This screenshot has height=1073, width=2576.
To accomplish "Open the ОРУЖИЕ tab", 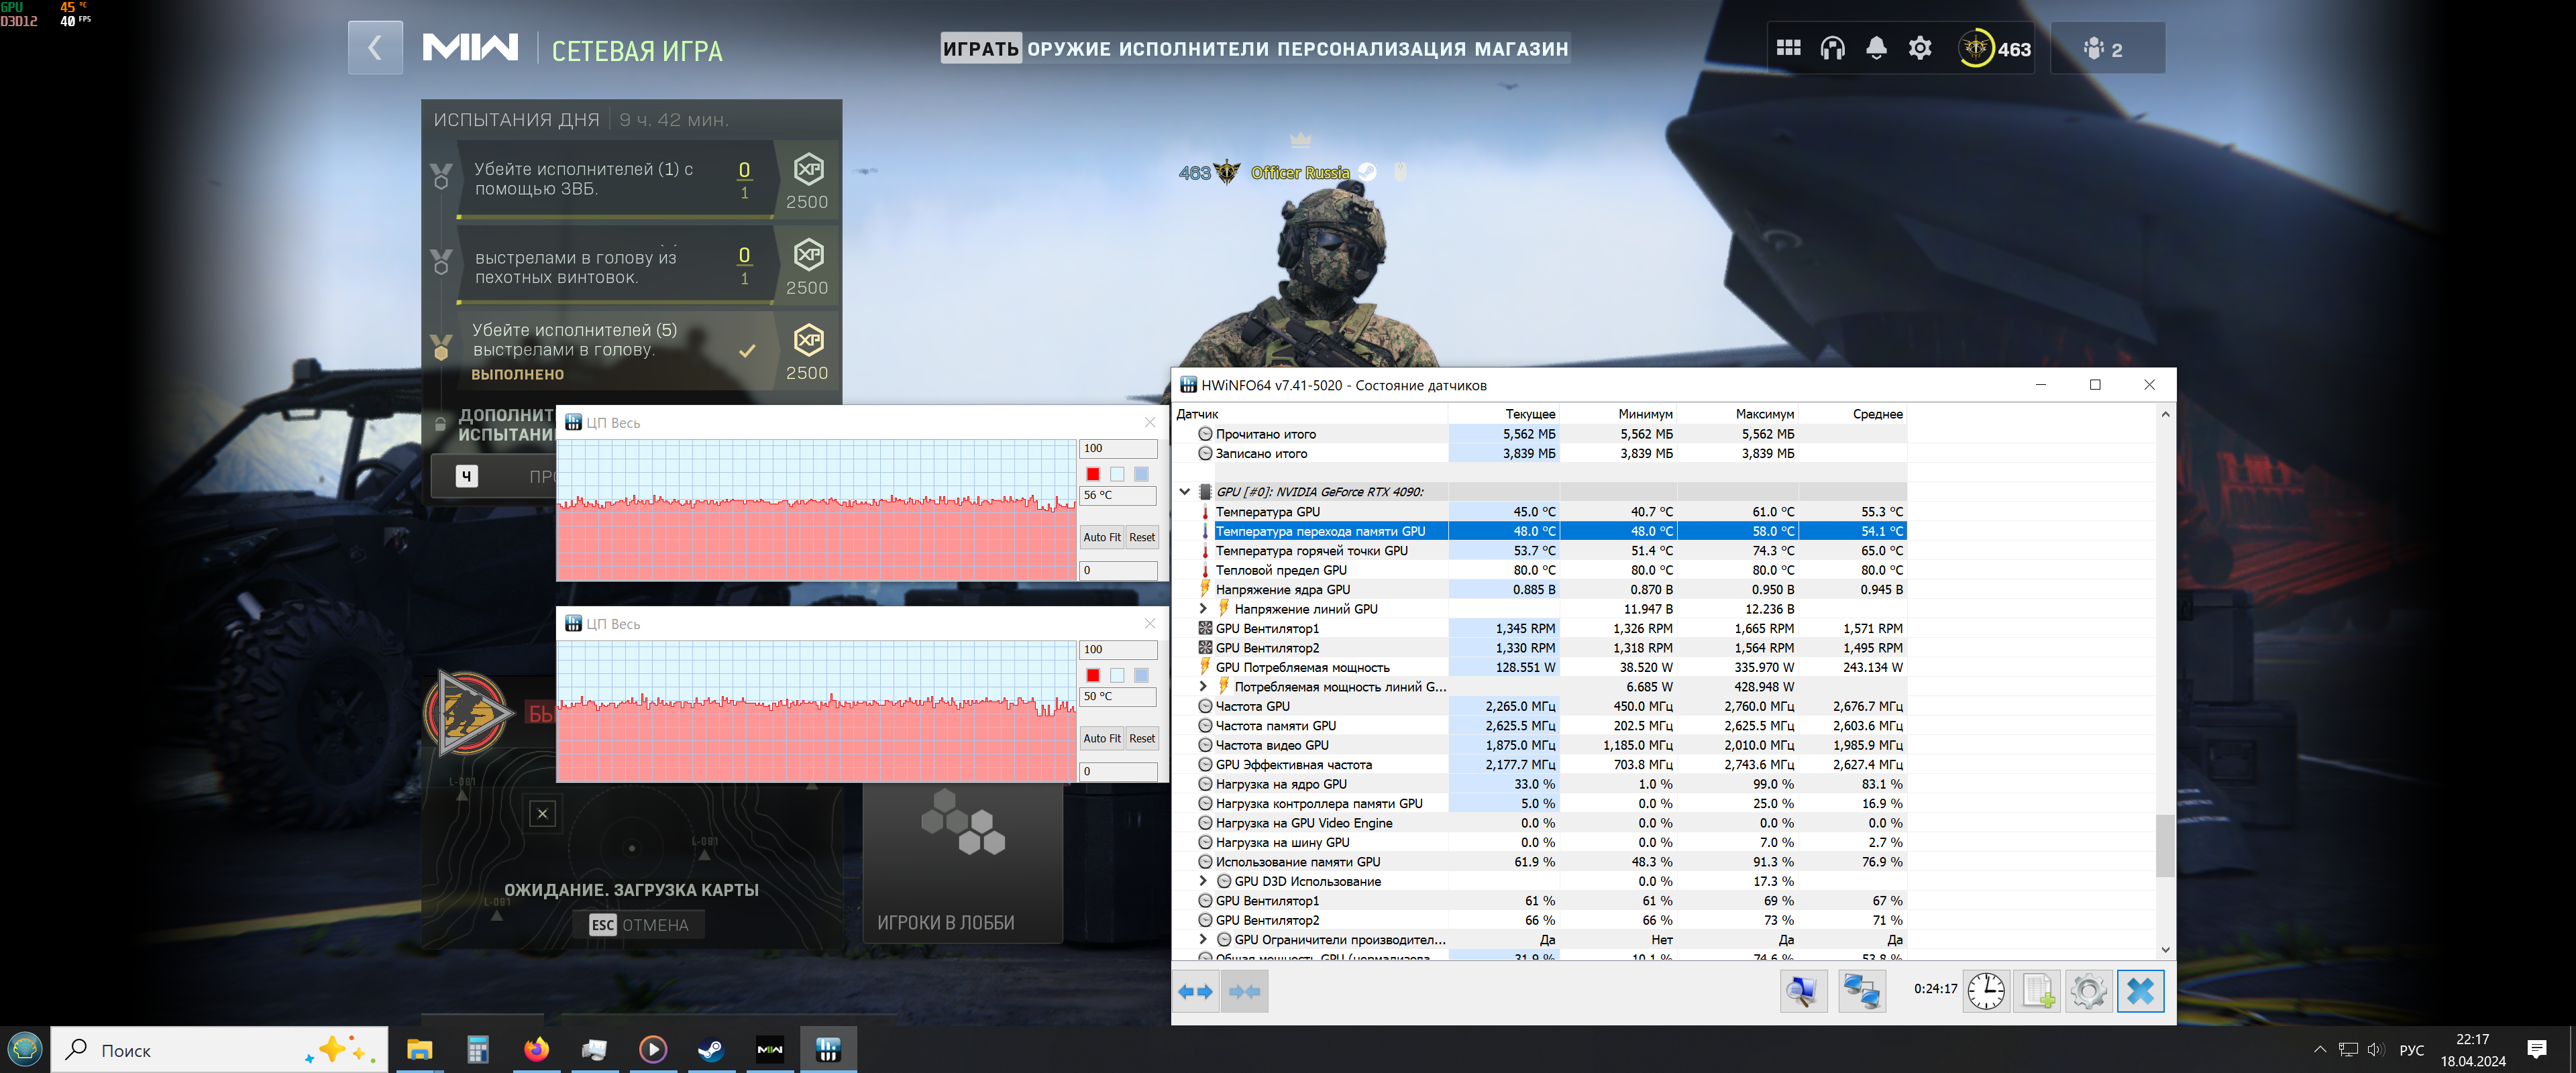I will click(1068, 49).
